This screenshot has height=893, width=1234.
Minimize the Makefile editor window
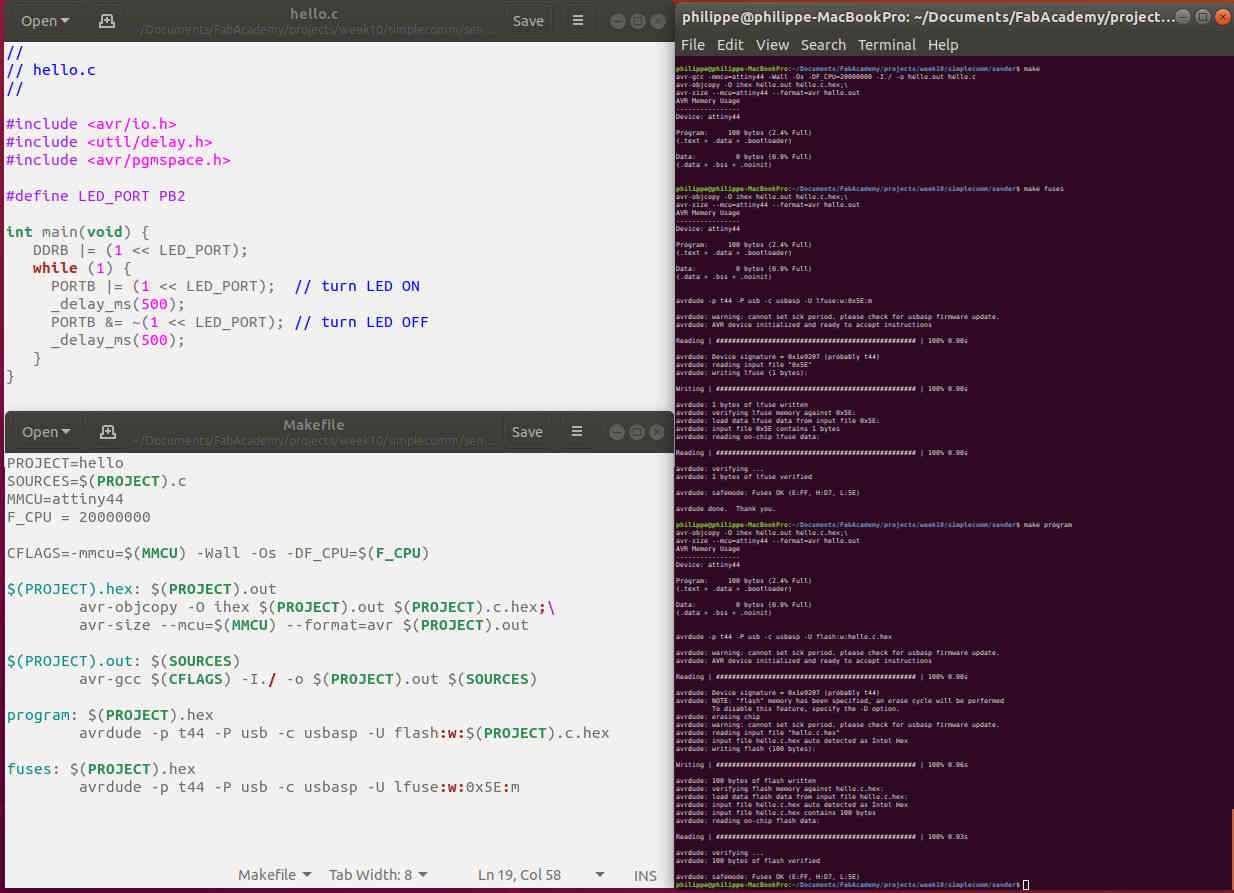pyautogui.click(x=615, y=432)
